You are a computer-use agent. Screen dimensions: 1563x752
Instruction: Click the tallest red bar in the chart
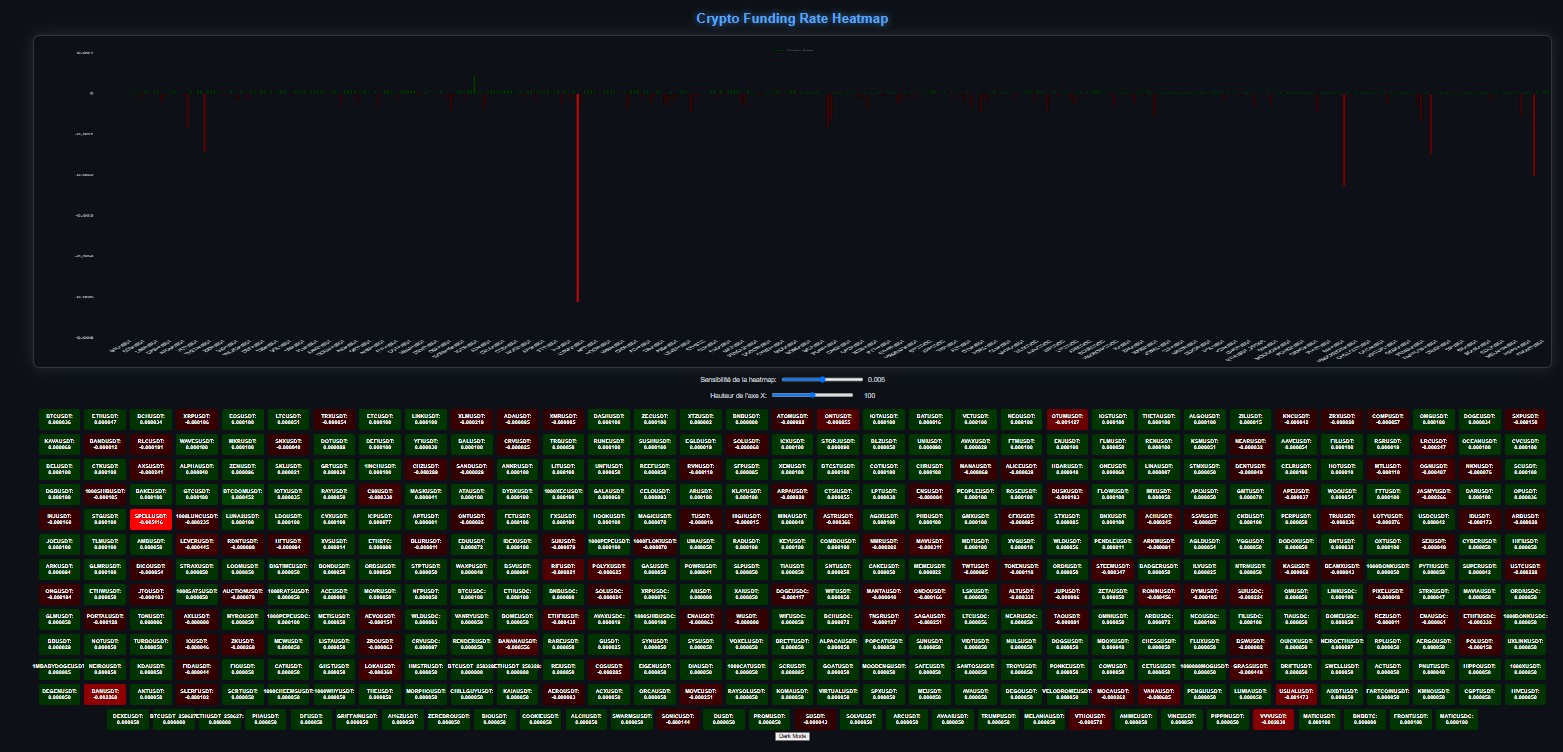point(577,197)
